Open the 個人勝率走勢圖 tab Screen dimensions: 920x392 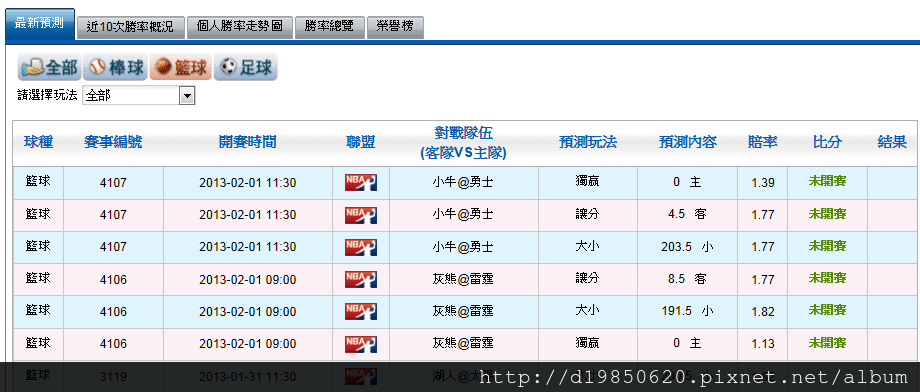tap(239, 28)
